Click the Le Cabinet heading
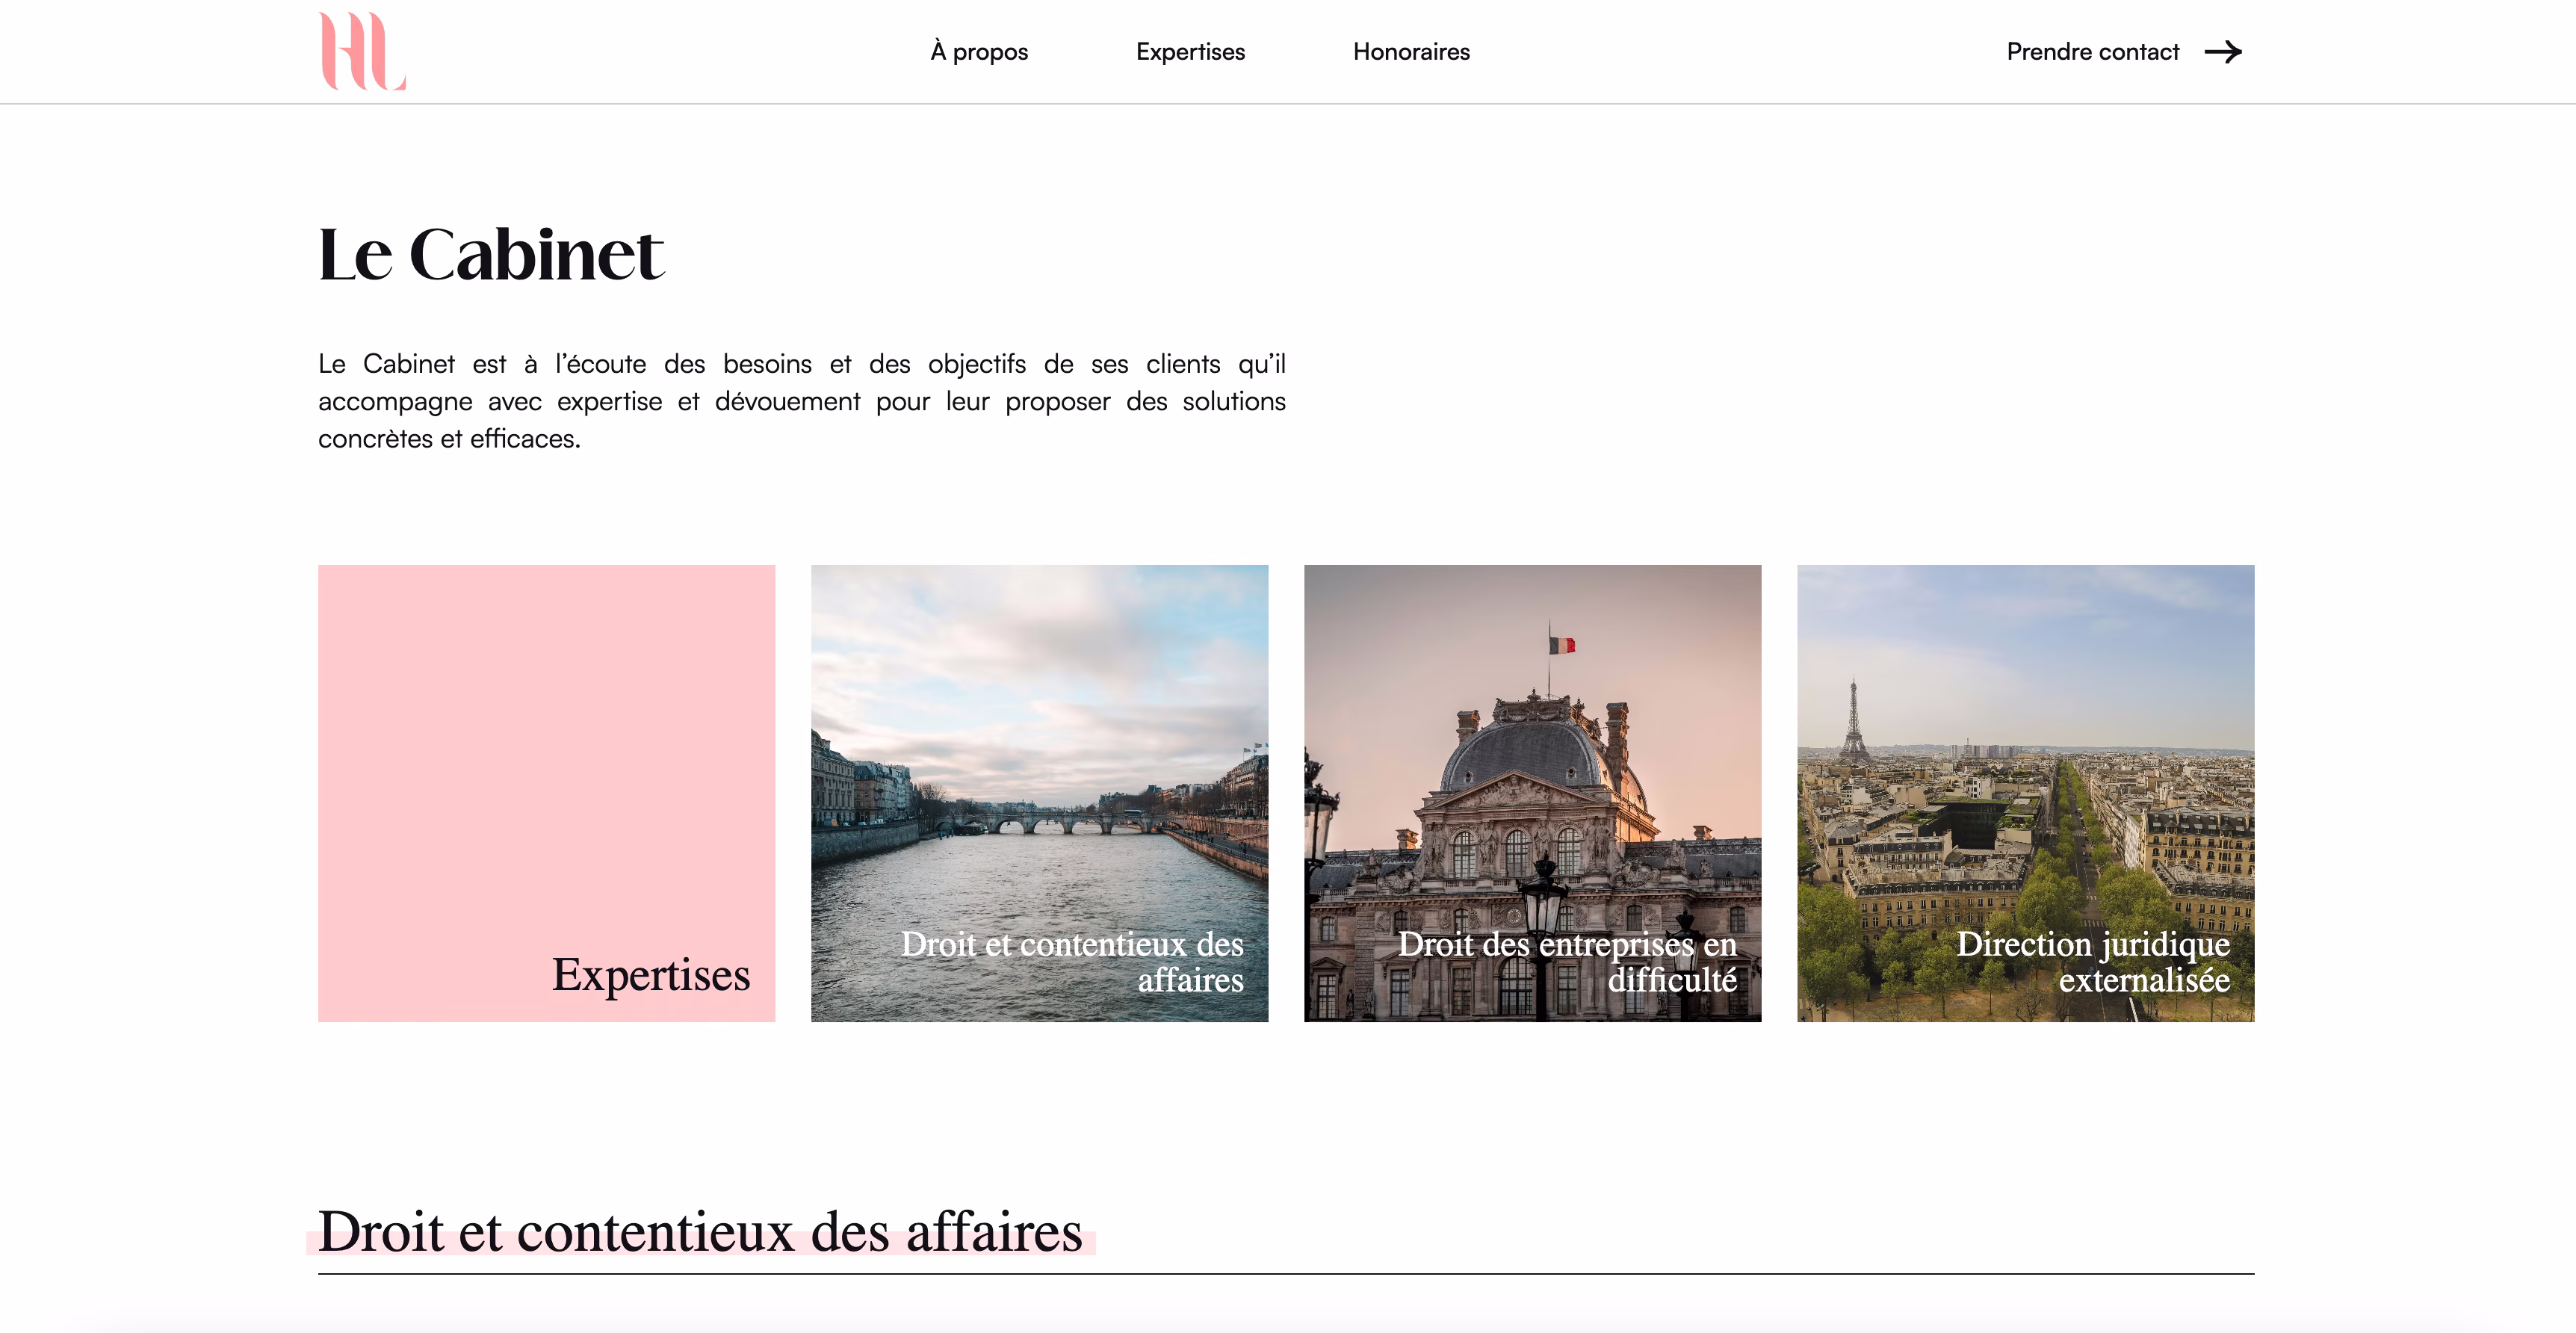2576x1333 pixels. (491, 254)
